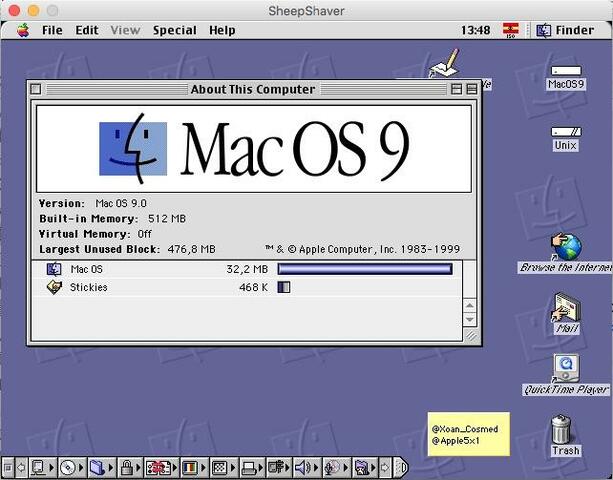Click the Mac OS memory usage bar
The height and width of the screenshot is (480, 613).
365,269
